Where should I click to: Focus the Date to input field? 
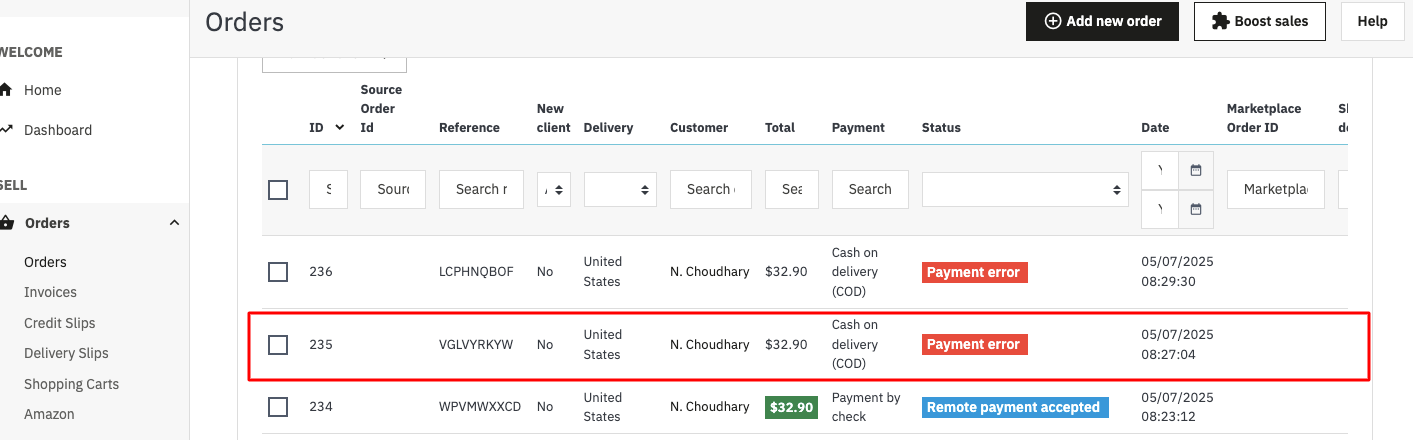1160,209
